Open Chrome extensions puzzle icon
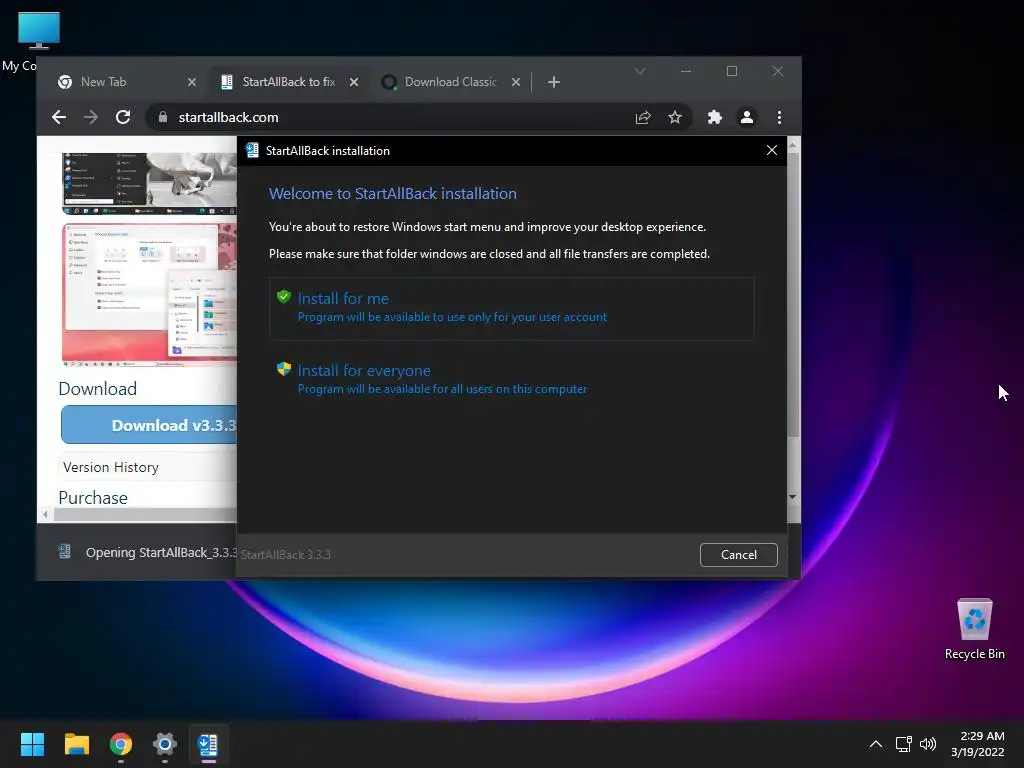 (715, 117)
